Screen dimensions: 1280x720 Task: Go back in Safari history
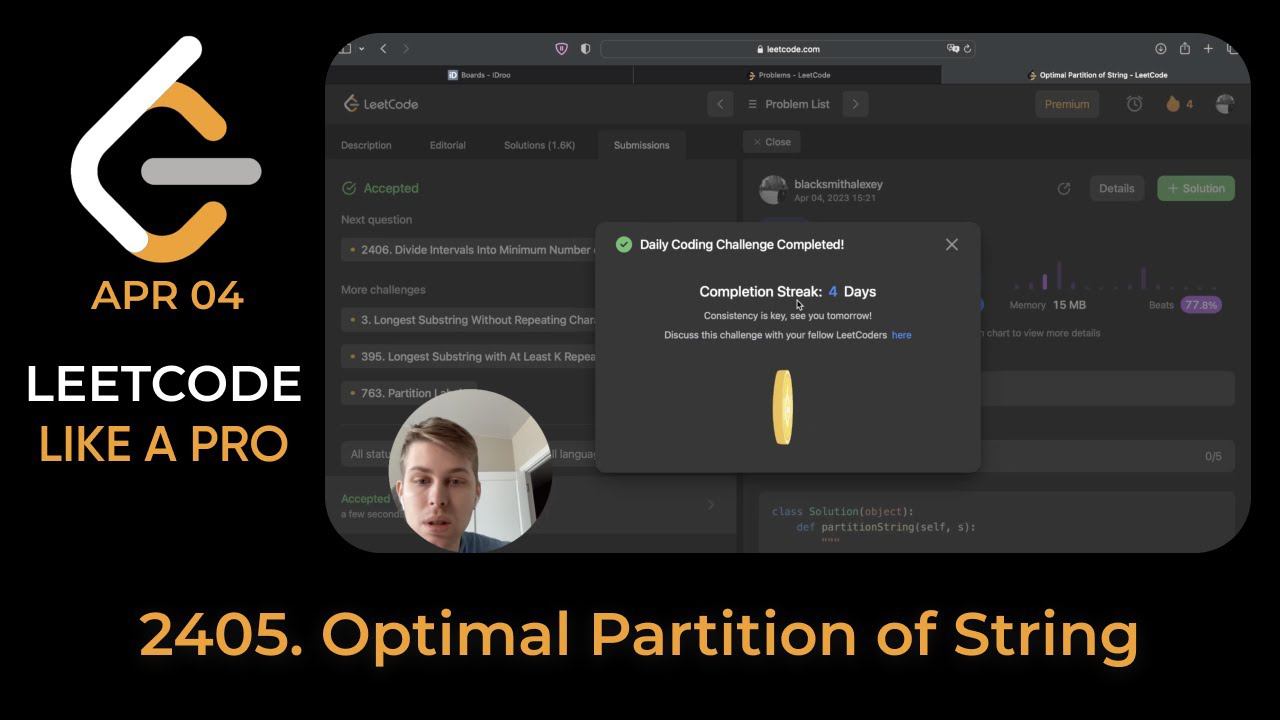point(384,48)
